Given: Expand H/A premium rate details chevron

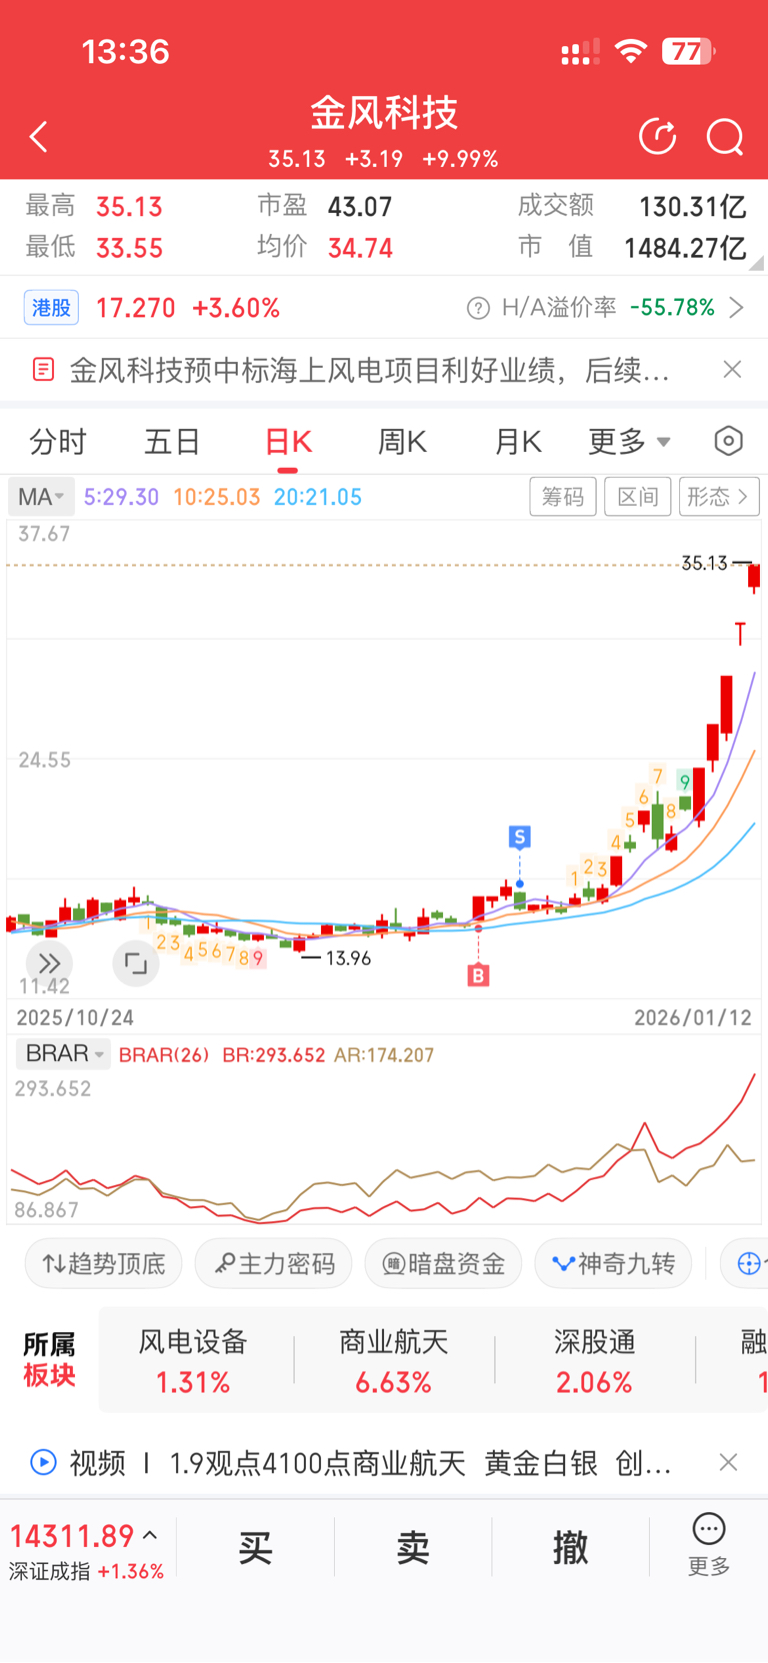Looking at the screenshot, I should click(x=737, y=308).
